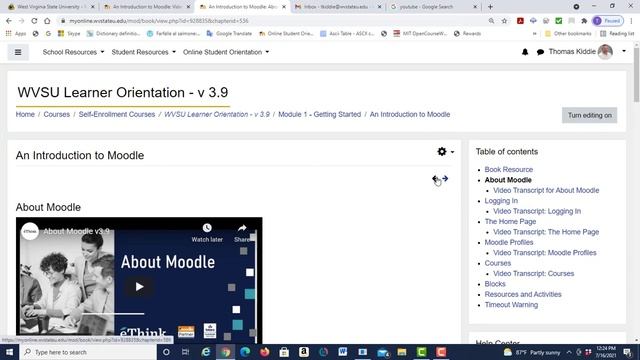Open the Windows notification center
Viewport: 640px width, 360px height.
coord(627,352)
